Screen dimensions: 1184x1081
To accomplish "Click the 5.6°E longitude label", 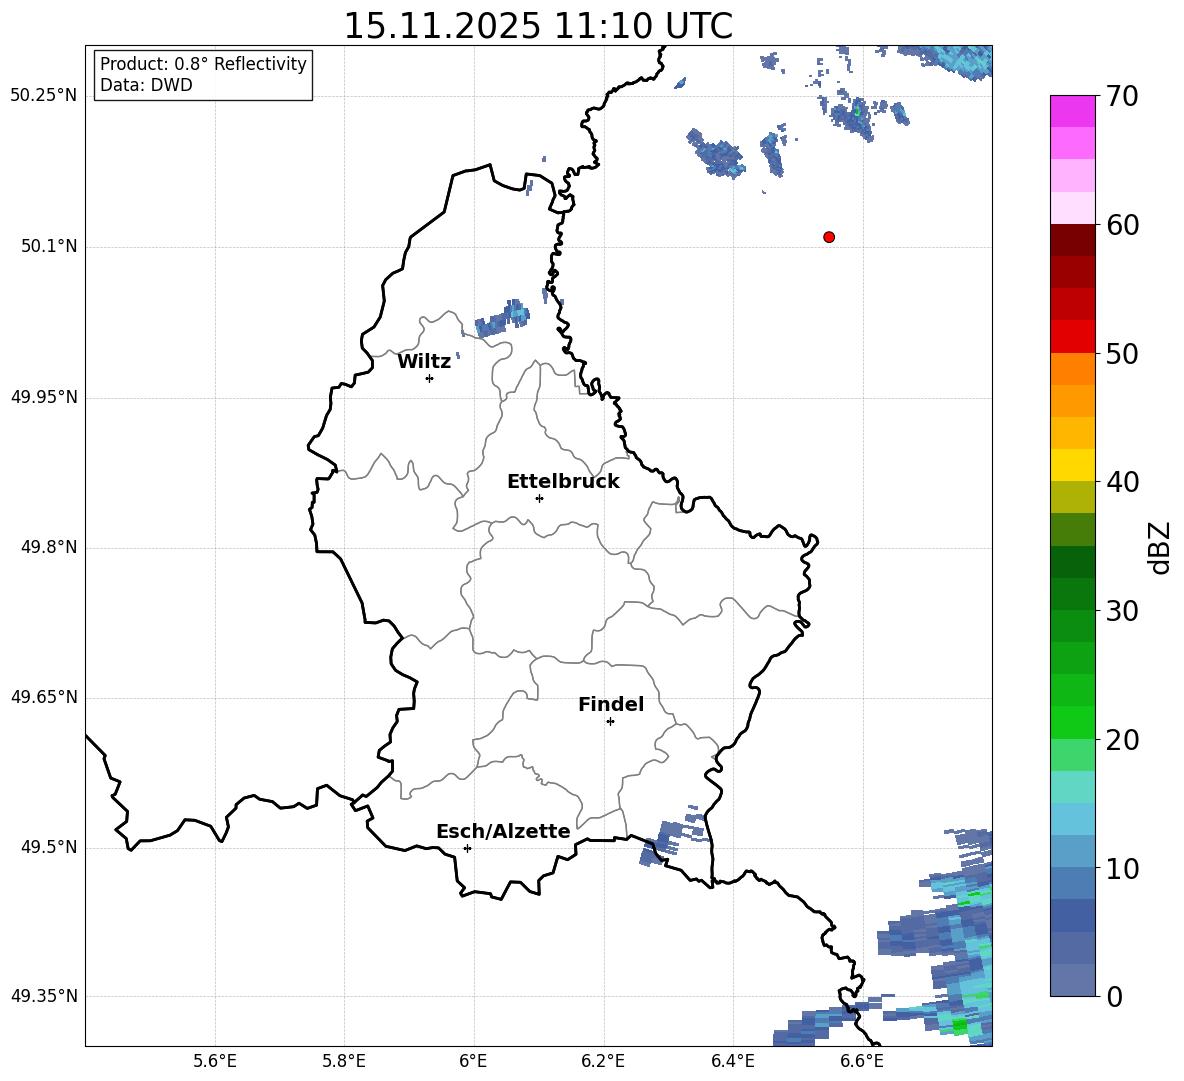I will pyautogui.click(x=215, y=1061).
